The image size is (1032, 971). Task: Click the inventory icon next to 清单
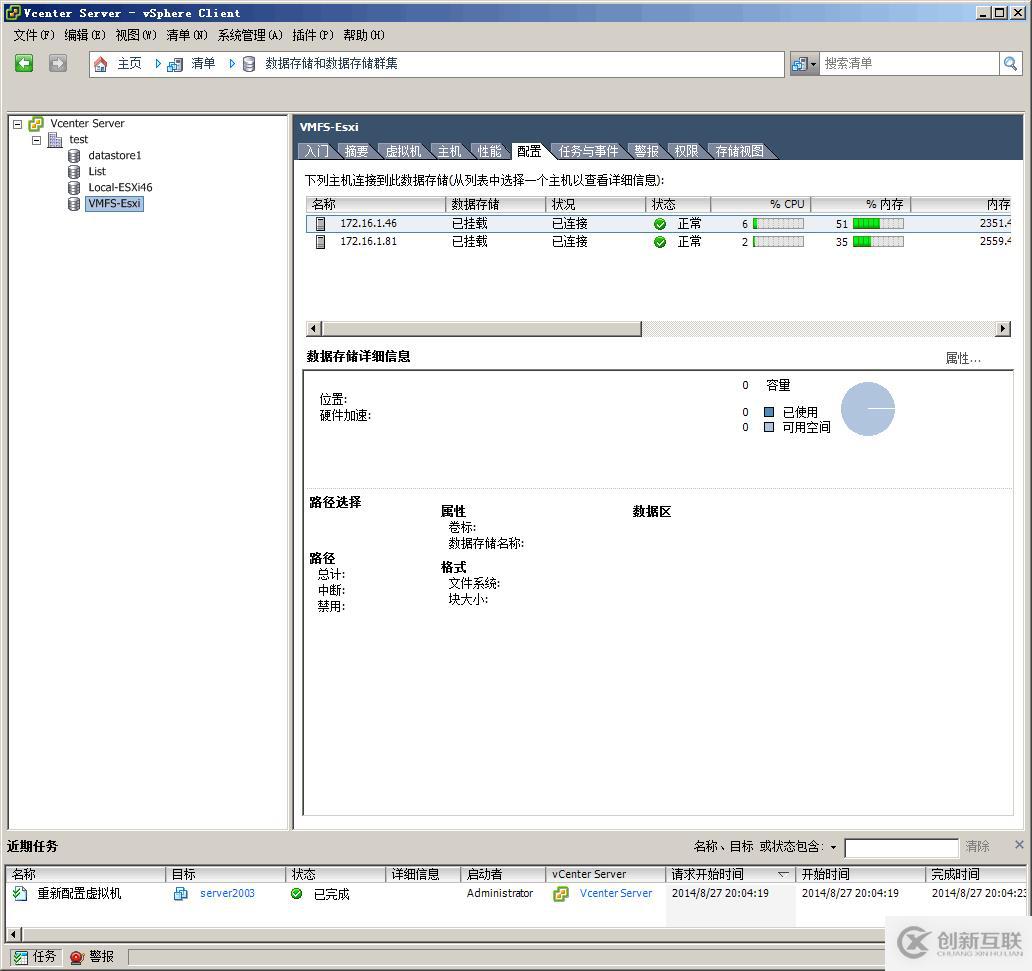[x=175, y=63]
